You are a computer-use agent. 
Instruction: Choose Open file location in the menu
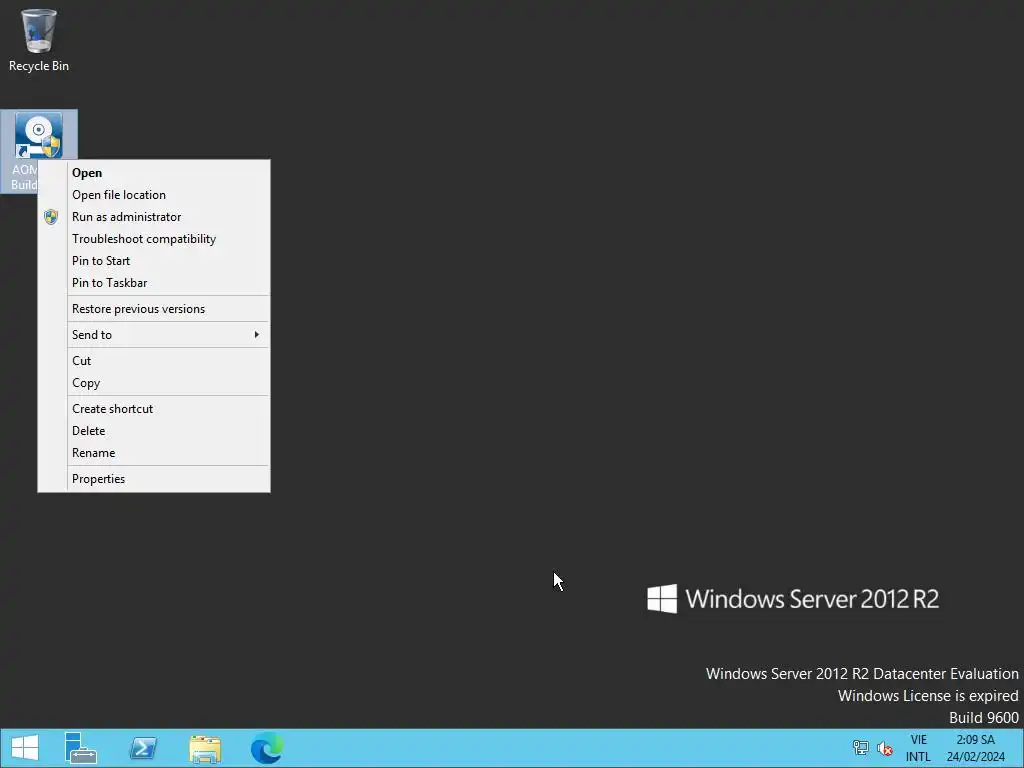[154, 195]
